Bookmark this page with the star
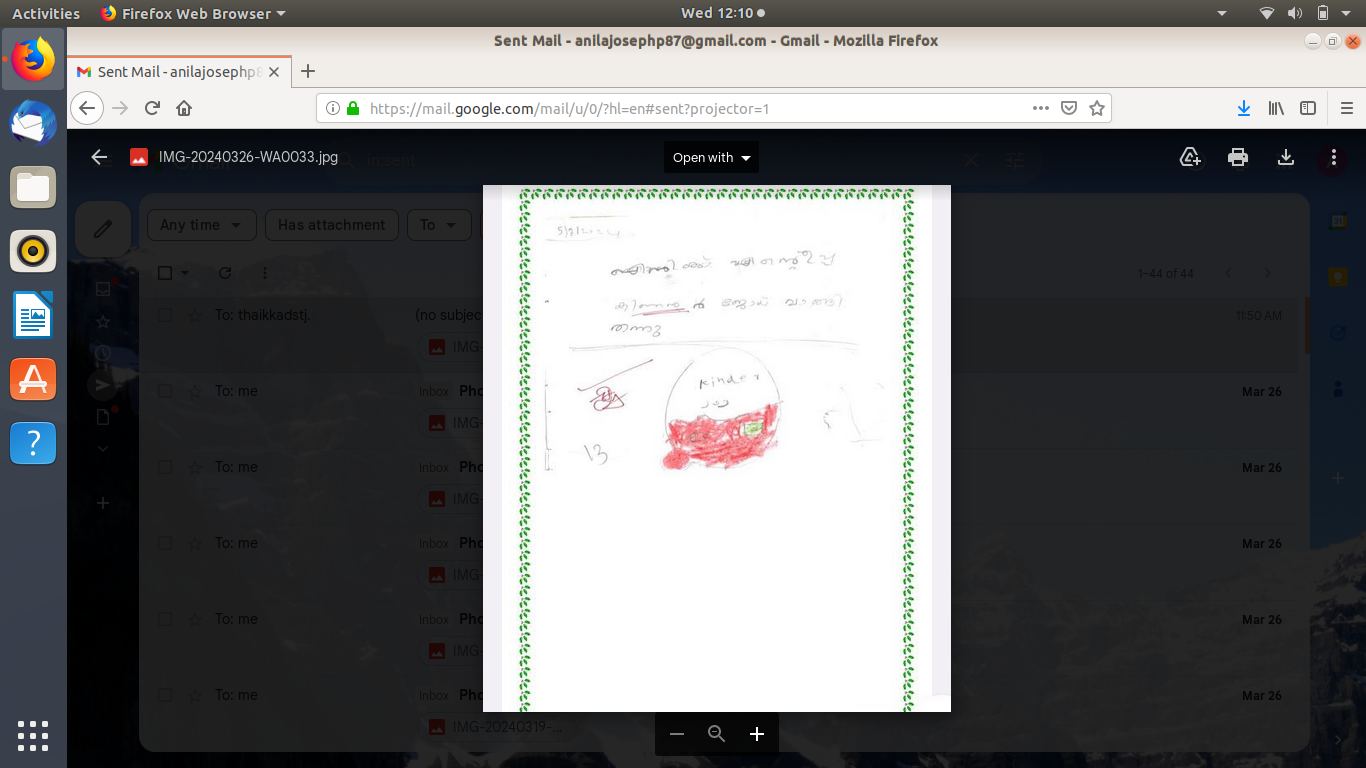 coord(1097,108)
